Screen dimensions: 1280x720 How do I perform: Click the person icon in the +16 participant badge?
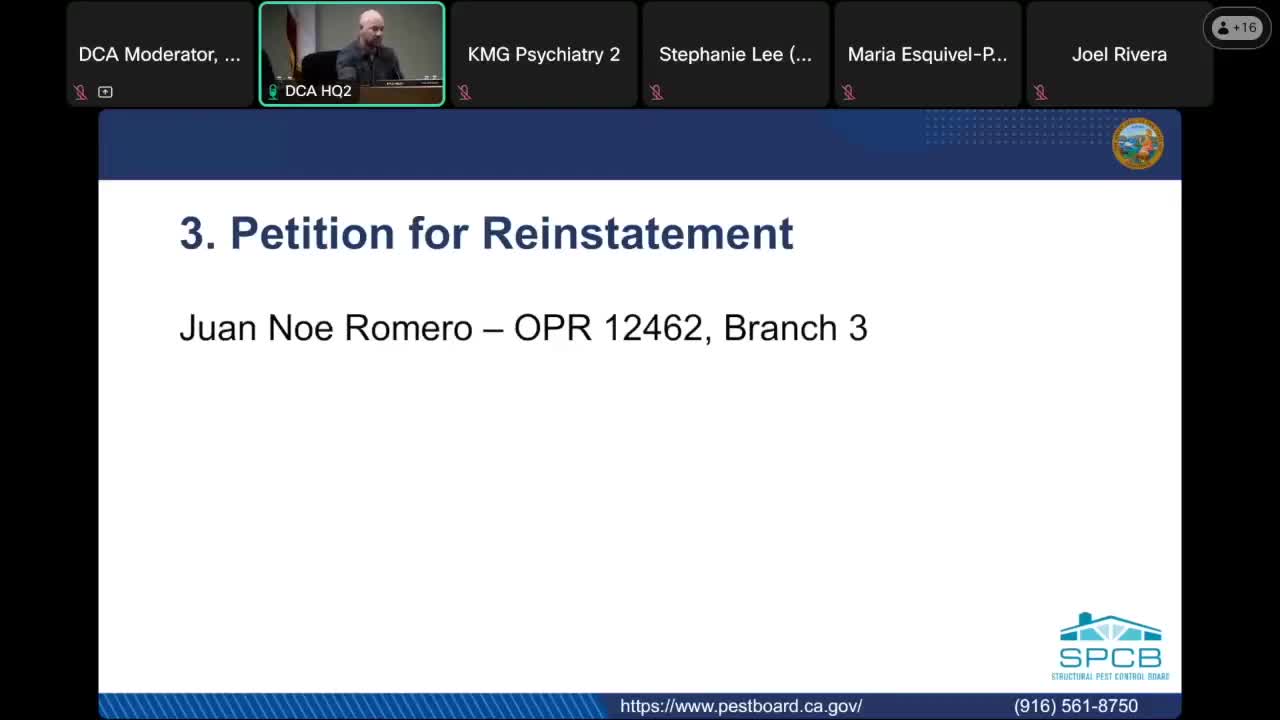[x=1224, y=27]
